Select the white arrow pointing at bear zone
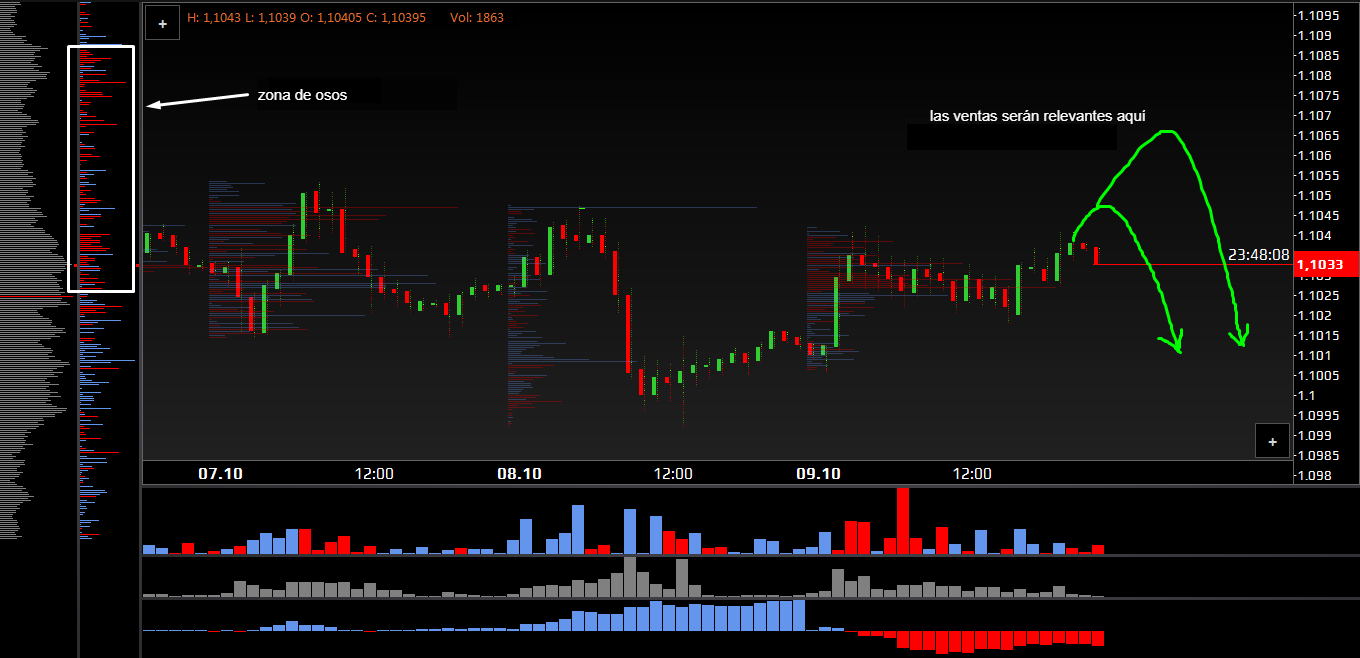The height and width of the screenshot is (658, 1360). 198,100
